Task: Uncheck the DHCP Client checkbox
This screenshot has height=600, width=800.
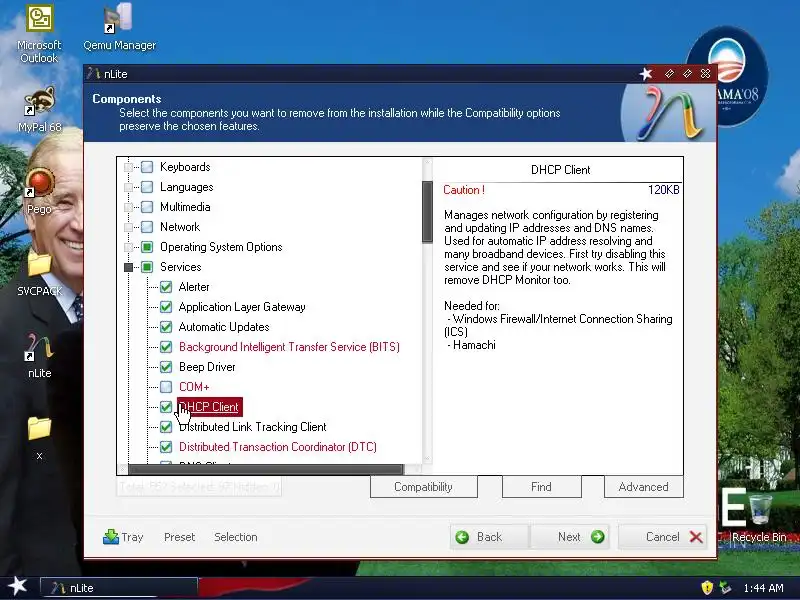Action: click(166, 407)
